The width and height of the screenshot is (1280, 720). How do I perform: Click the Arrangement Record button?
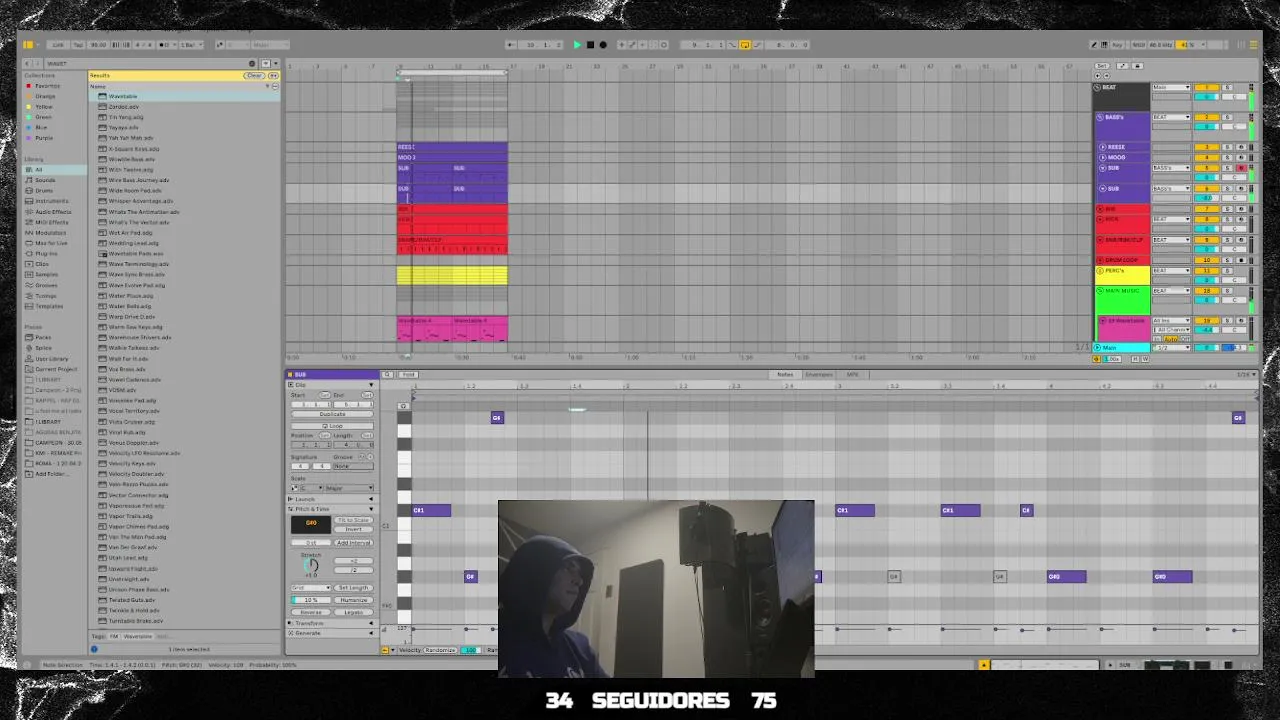[603, 45]
